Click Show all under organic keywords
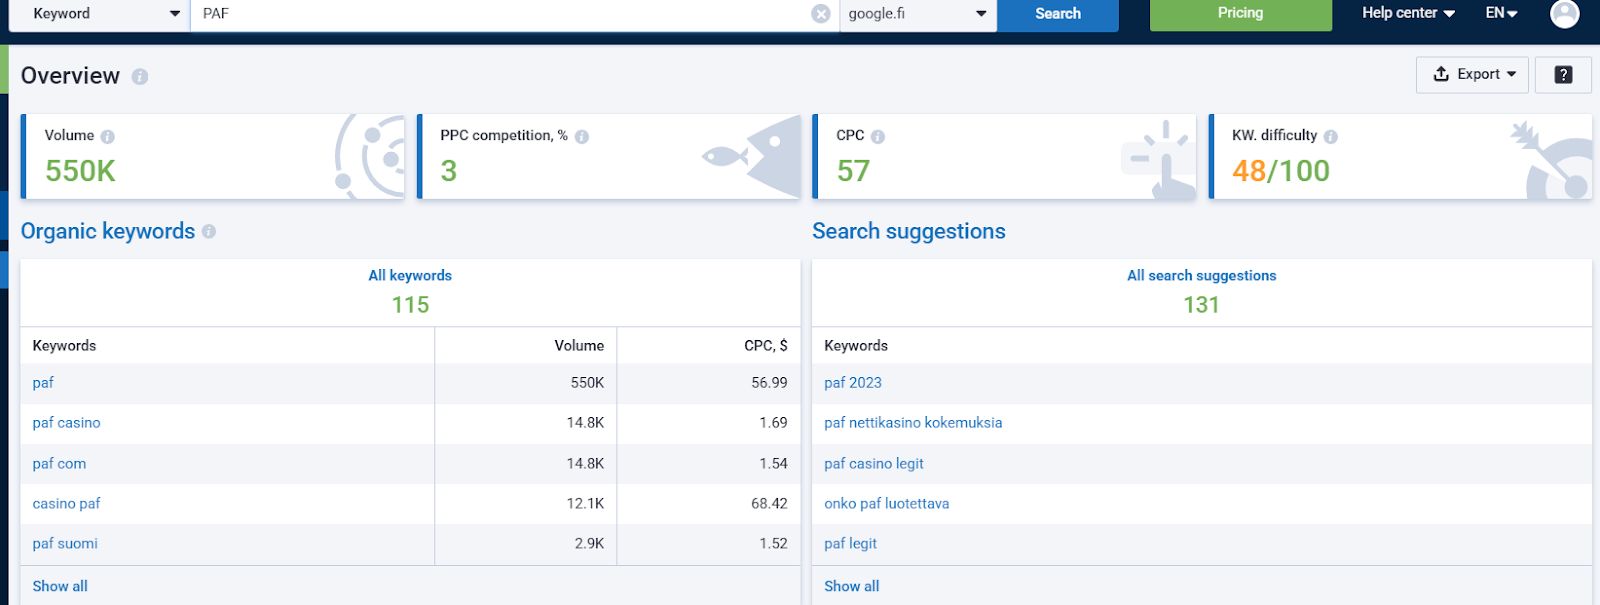1600x605 pixels. pos(60,586)
